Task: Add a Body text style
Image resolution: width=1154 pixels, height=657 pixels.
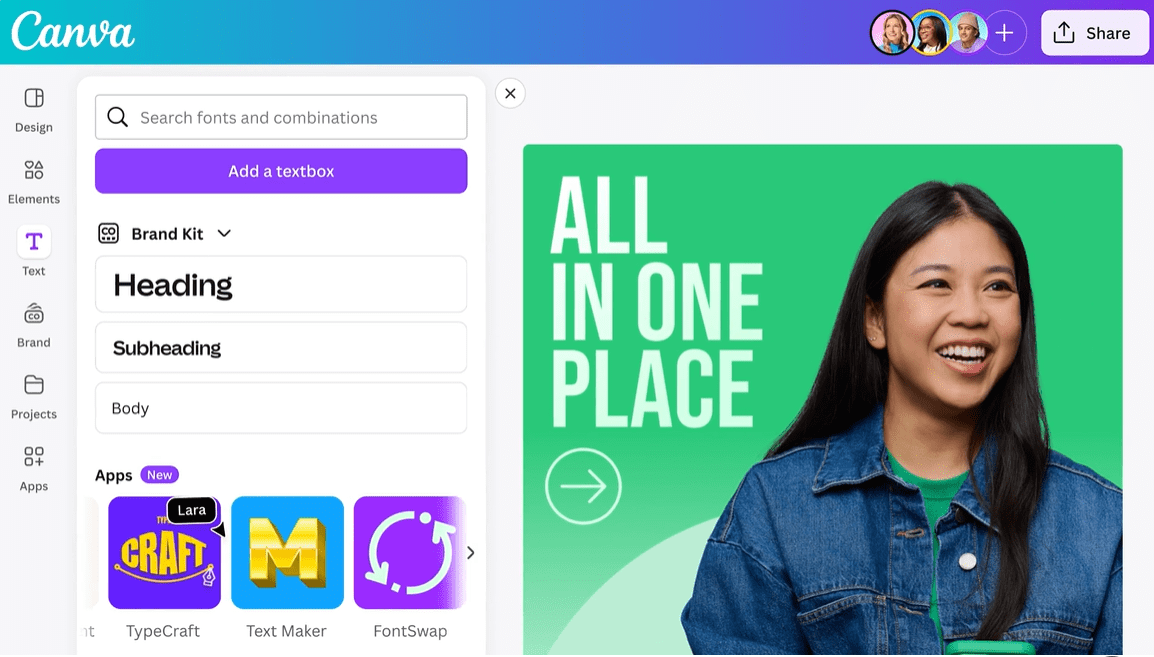Action: [281, 408]
